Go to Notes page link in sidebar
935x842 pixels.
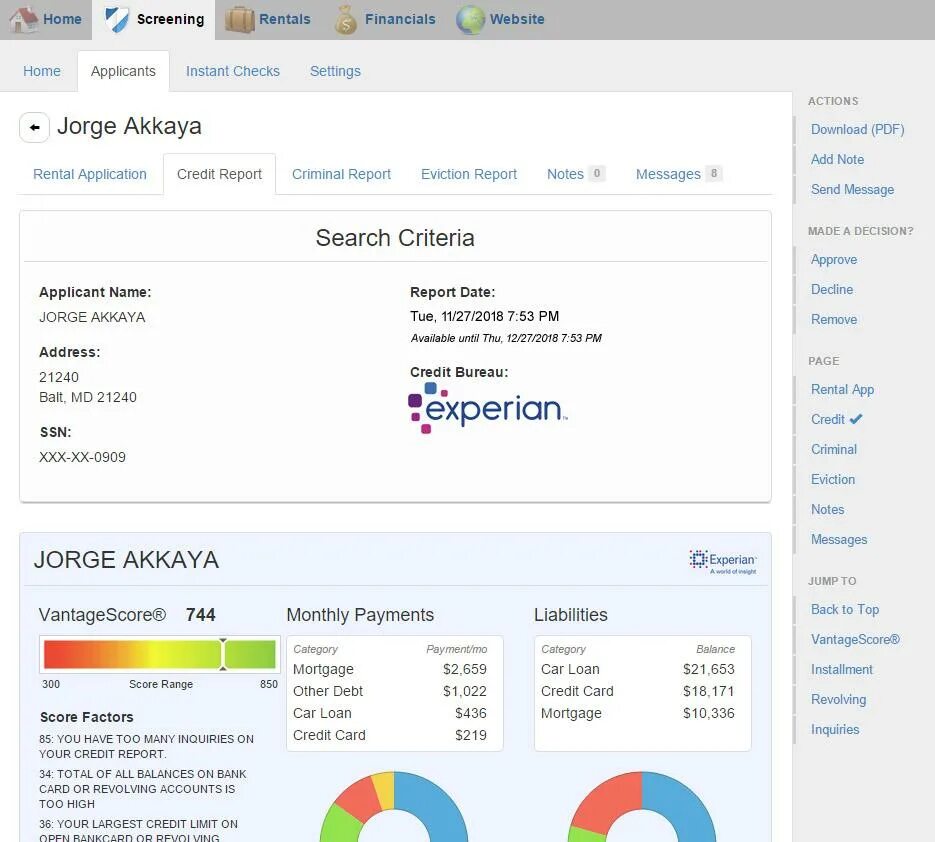pyautogui.click(x=828, y=509)
